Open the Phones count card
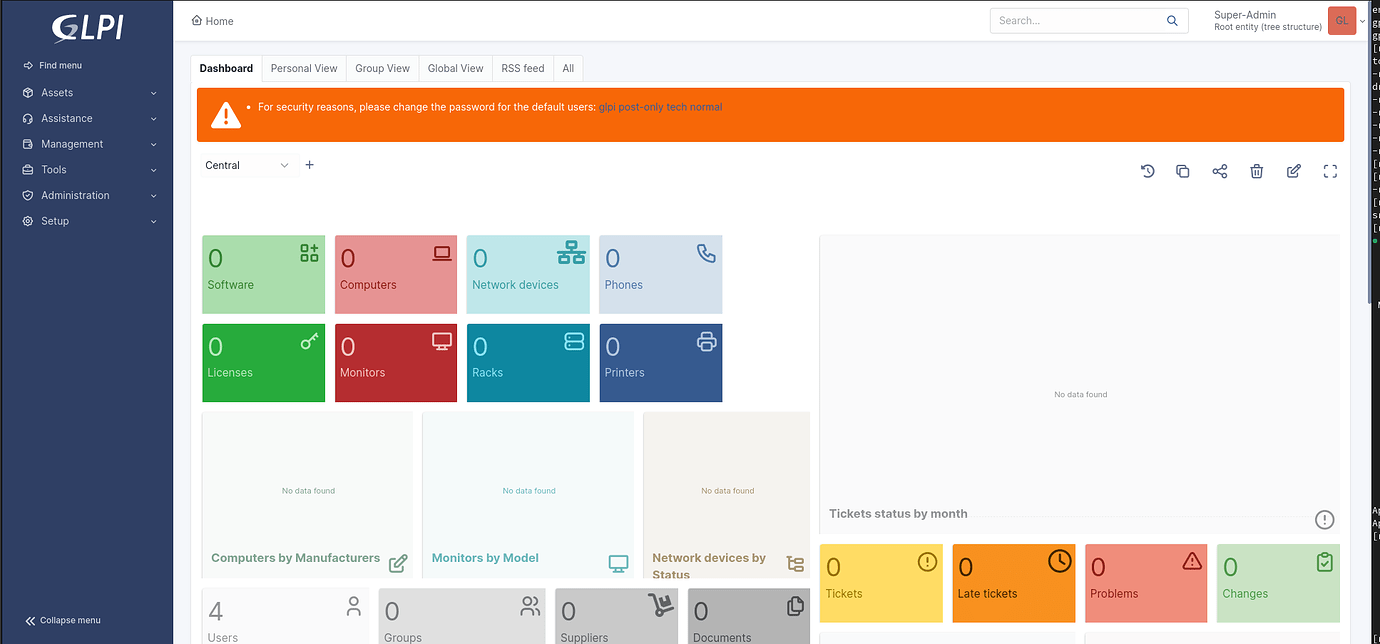This screenshot has width=1380, height=644. coord(661,274)
